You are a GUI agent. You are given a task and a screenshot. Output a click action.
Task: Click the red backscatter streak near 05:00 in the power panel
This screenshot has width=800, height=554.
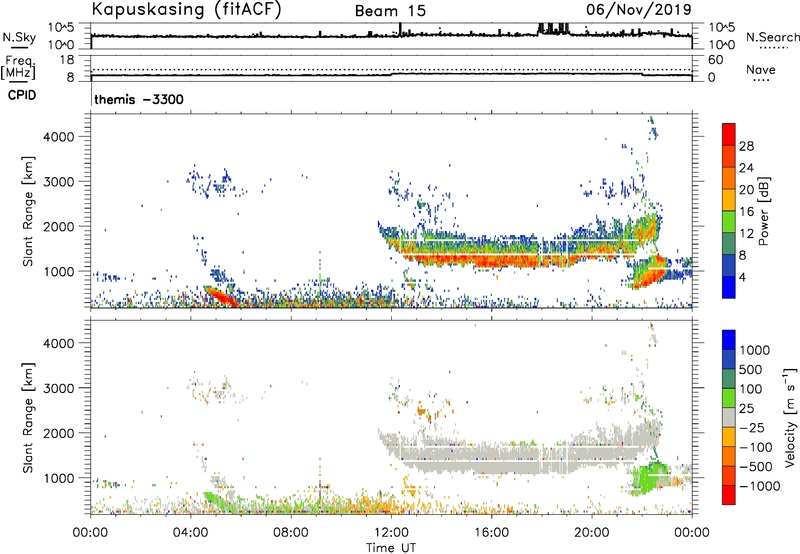tap(221, 296)
